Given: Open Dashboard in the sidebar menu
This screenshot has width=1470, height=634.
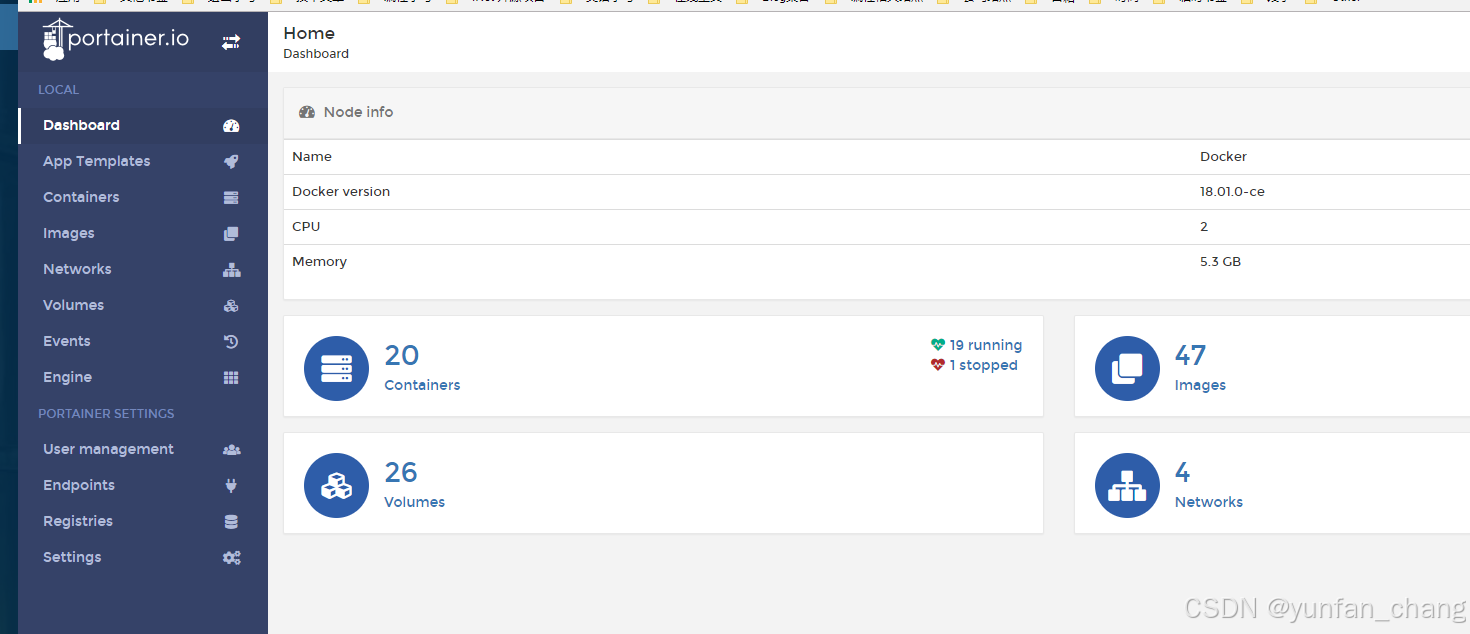Looking at the screenshot, I should pyautogui.click(x=143, y=125).
